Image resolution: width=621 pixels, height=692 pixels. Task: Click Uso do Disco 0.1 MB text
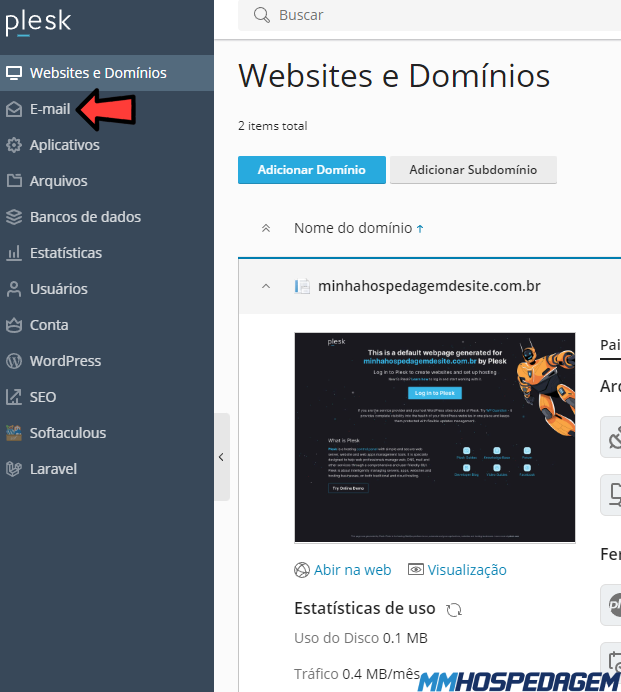point(361,638)
